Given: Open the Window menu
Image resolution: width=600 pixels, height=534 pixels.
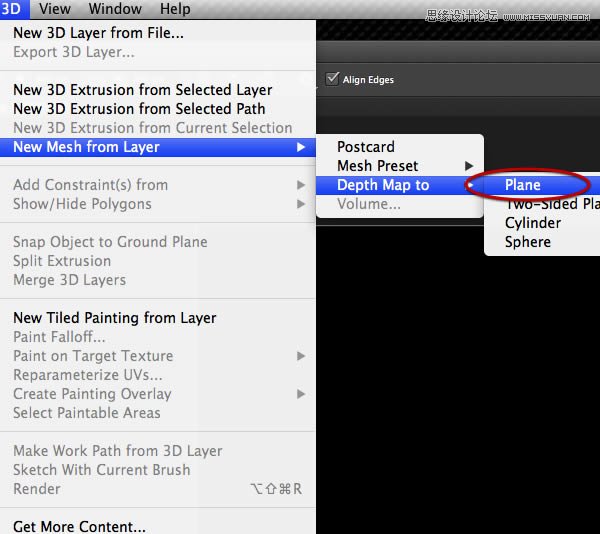Looking at the screenshot, I should click(x=115, y=9).
